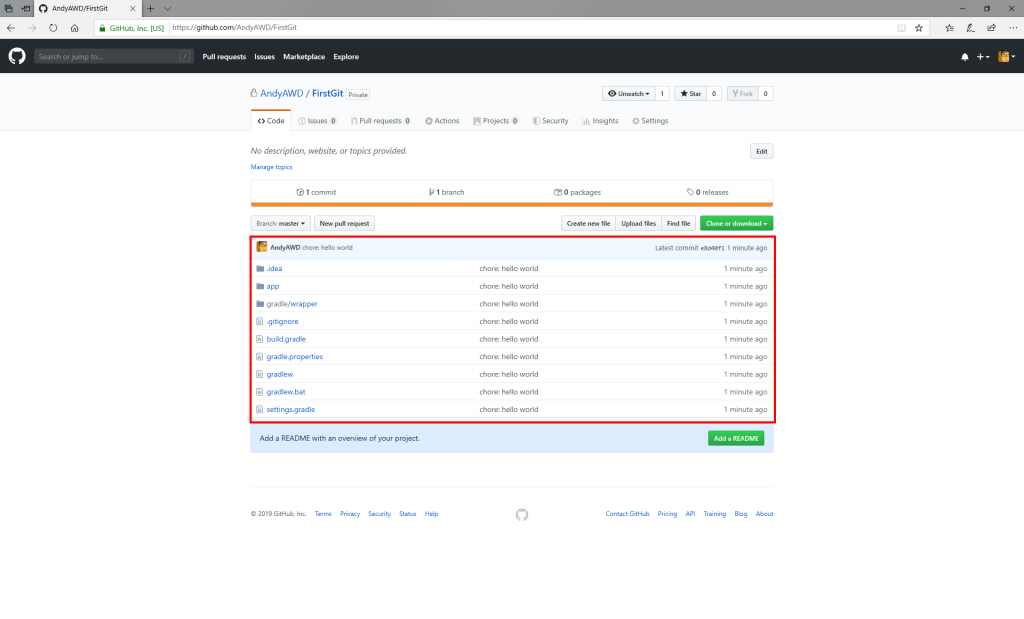
Task: Focus the Search or jump to field
Action: click(114, 57)
